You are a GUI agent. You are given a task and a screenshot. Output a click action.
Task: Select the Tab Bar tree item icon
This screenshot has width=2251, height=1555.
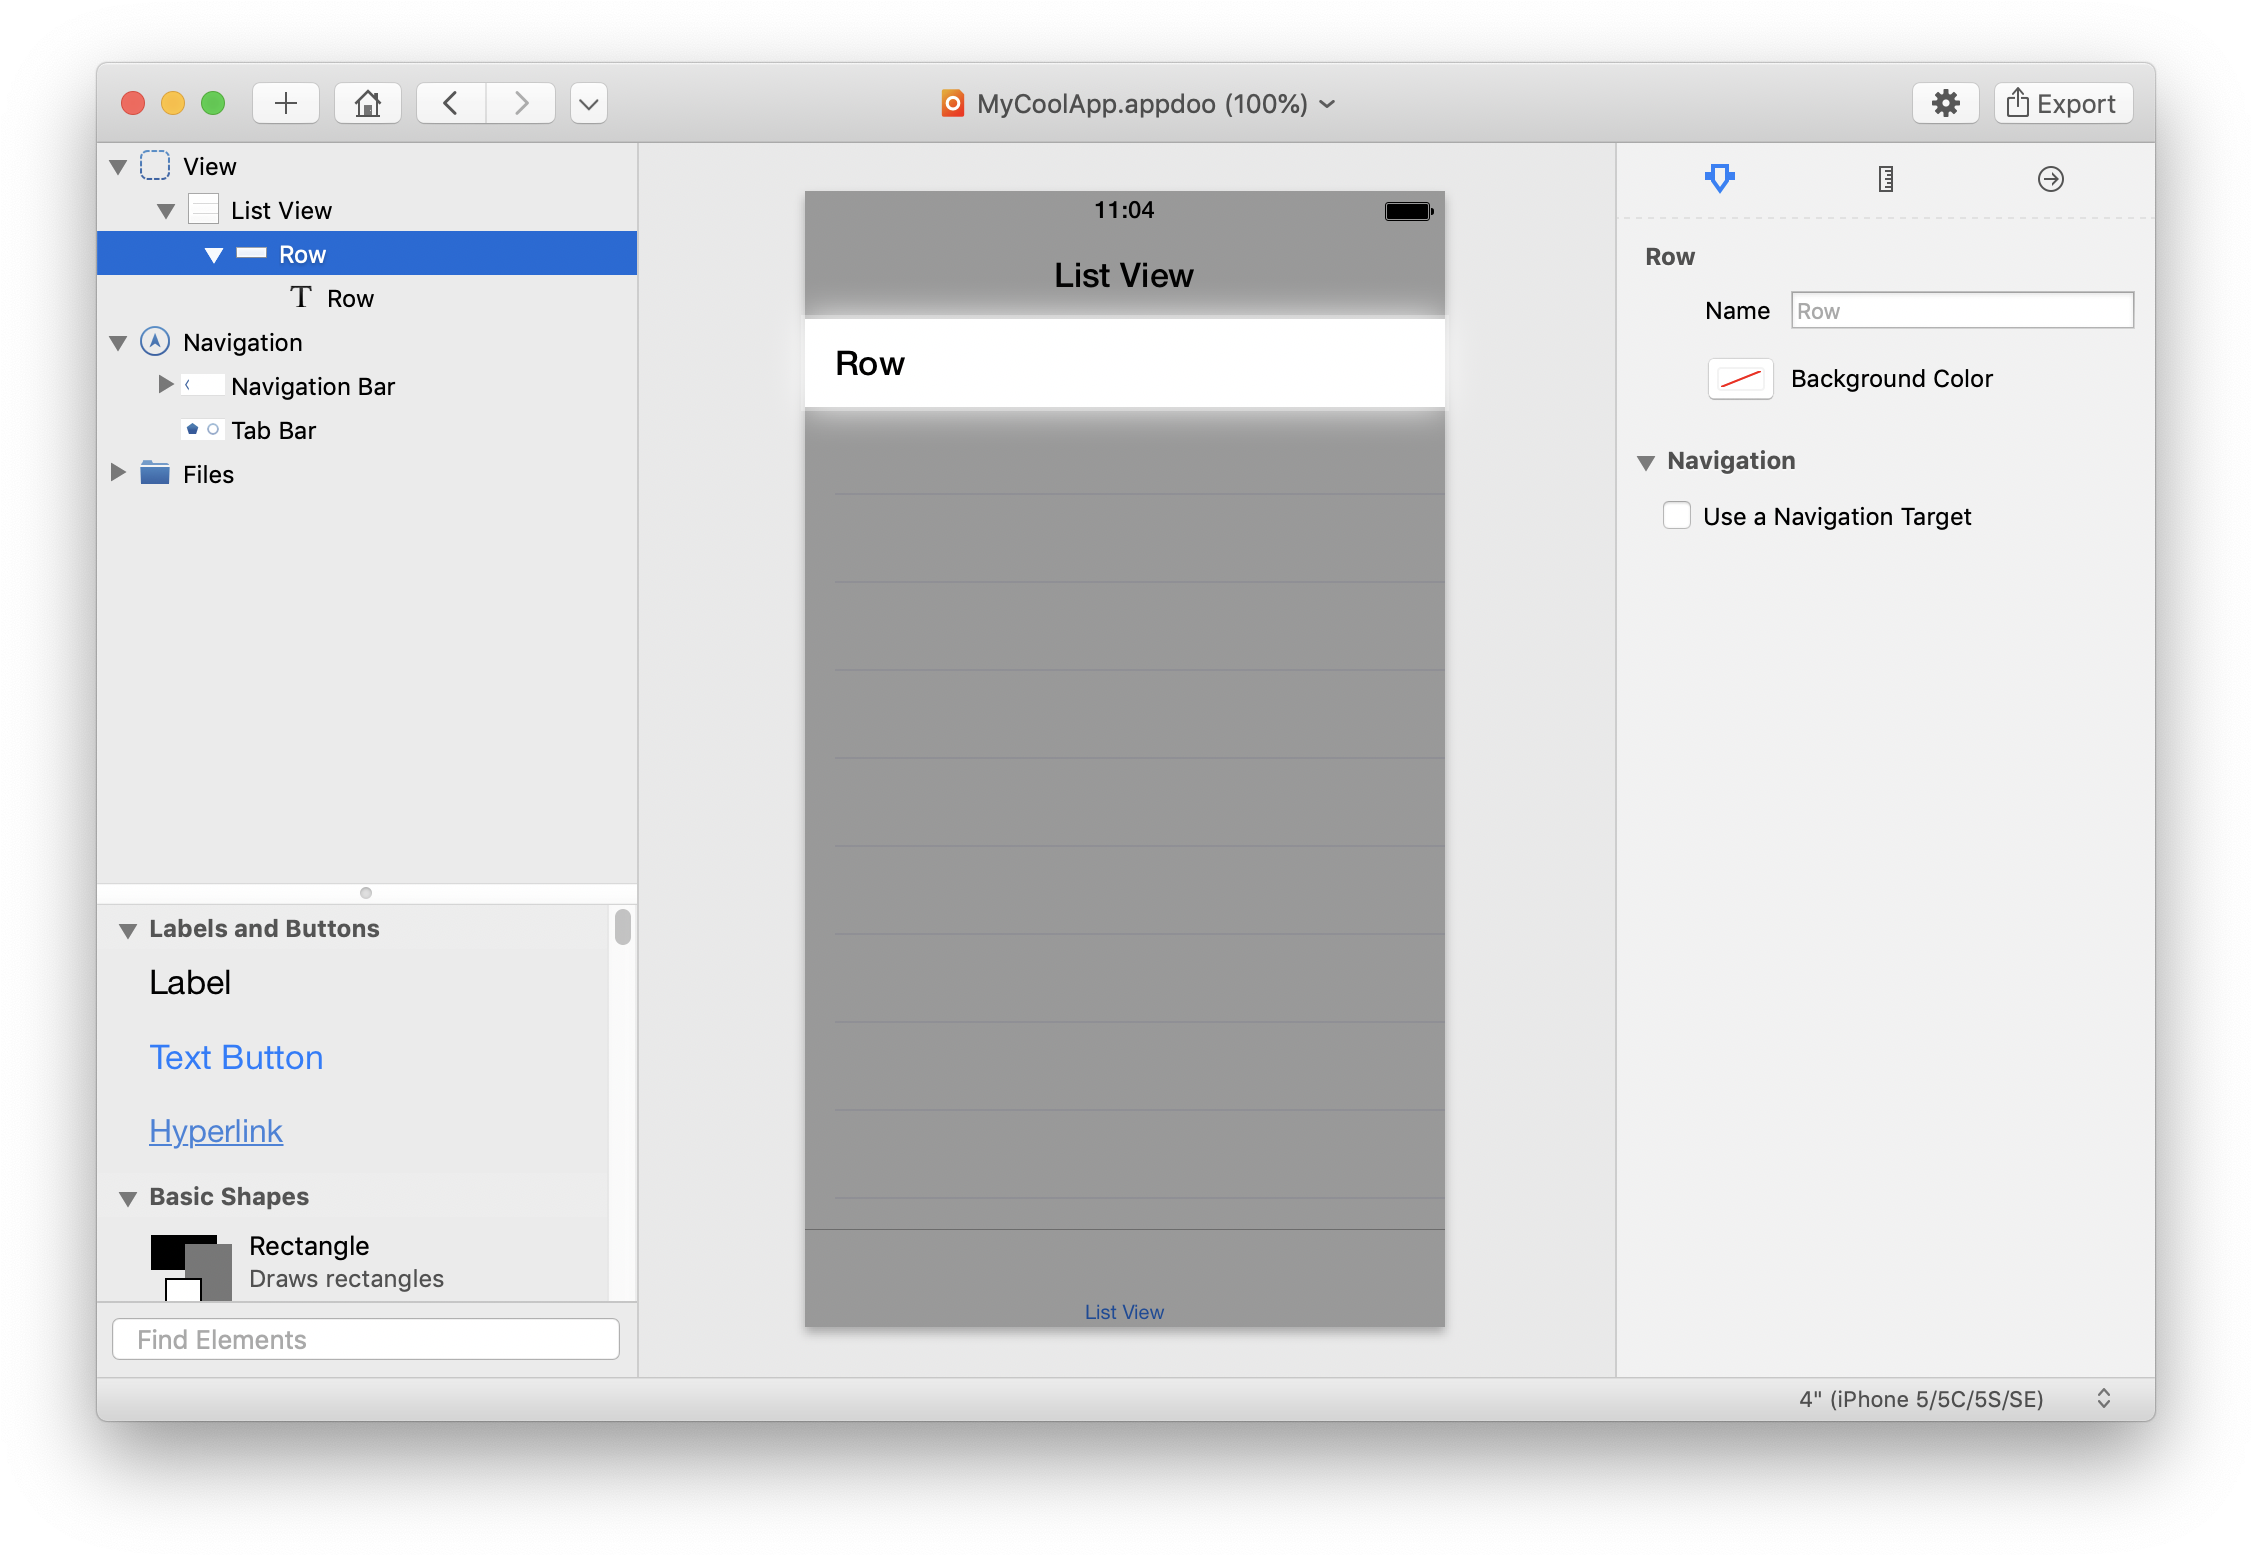(202, 430)
